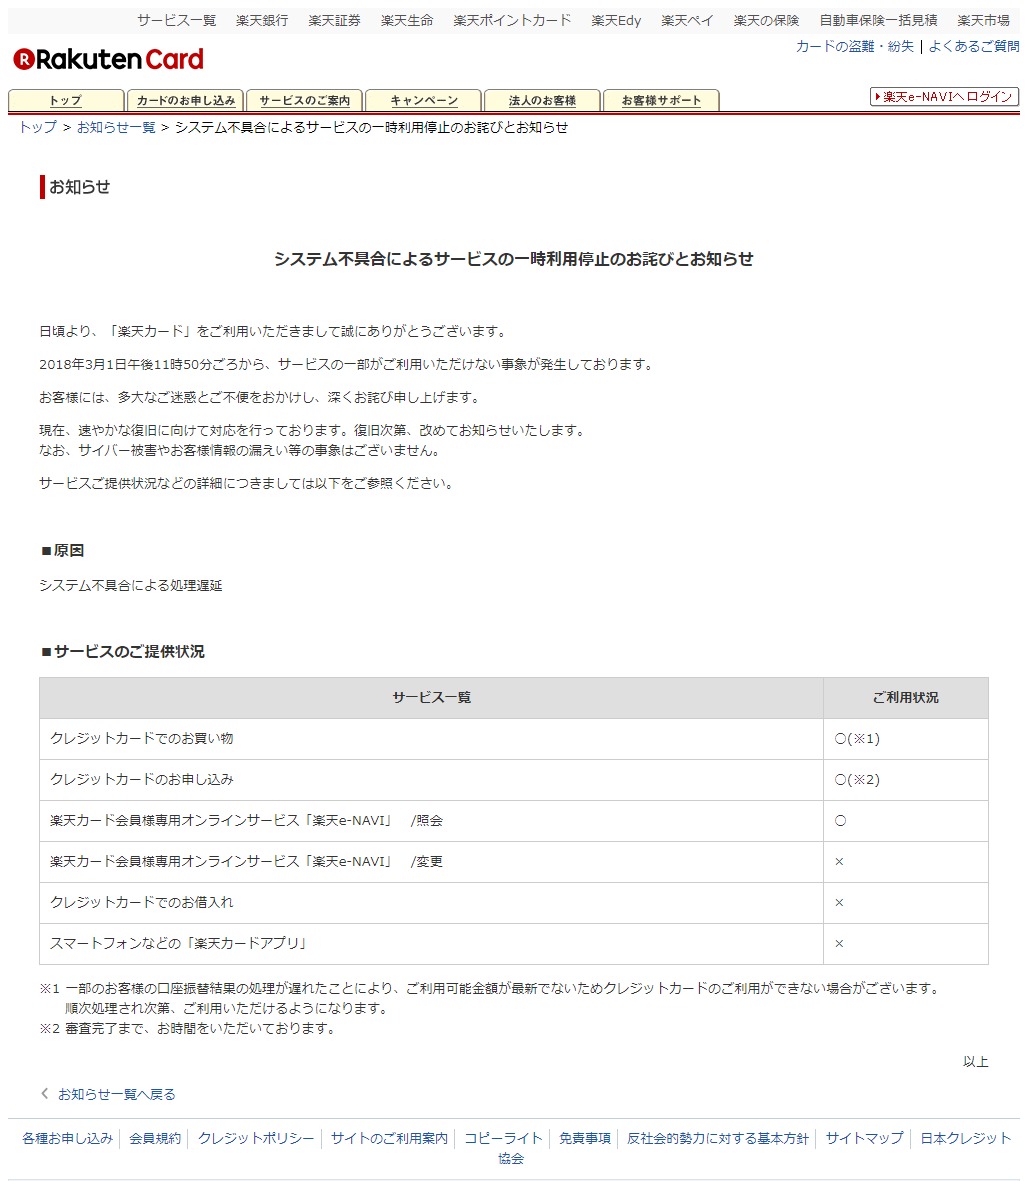Image resolution: width=1028 pixels, height=1181 pixels.
Task: Open the サービス一覧 top link
Action: point(176,20)
